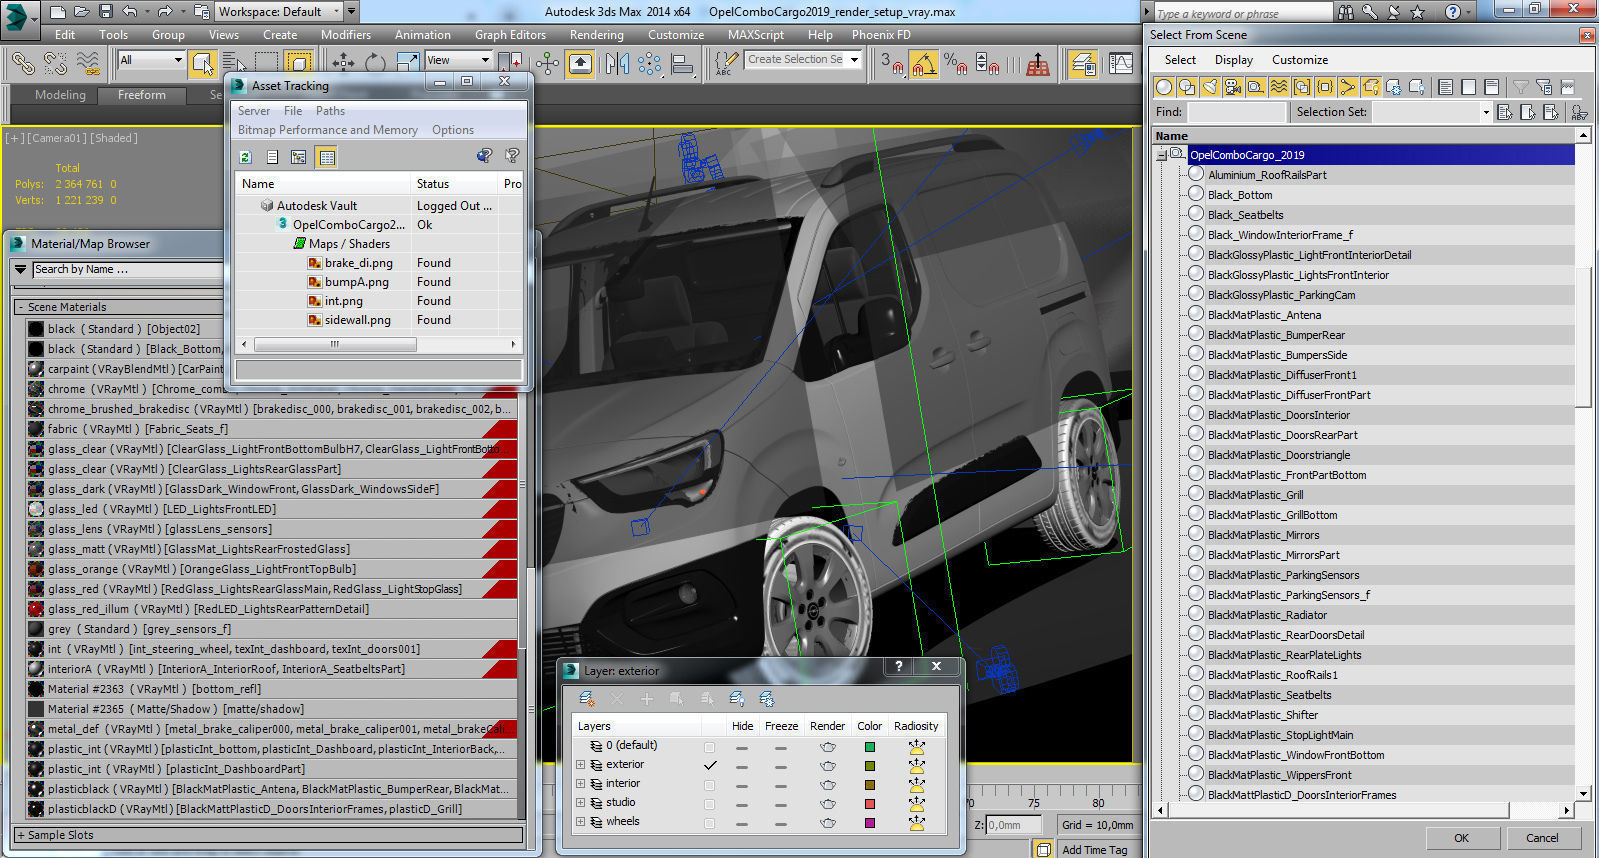Toggle Render teapot for studio layer
Image resolution: width=1599 pixels, height=858 pixels.
(x=828, y=803)
